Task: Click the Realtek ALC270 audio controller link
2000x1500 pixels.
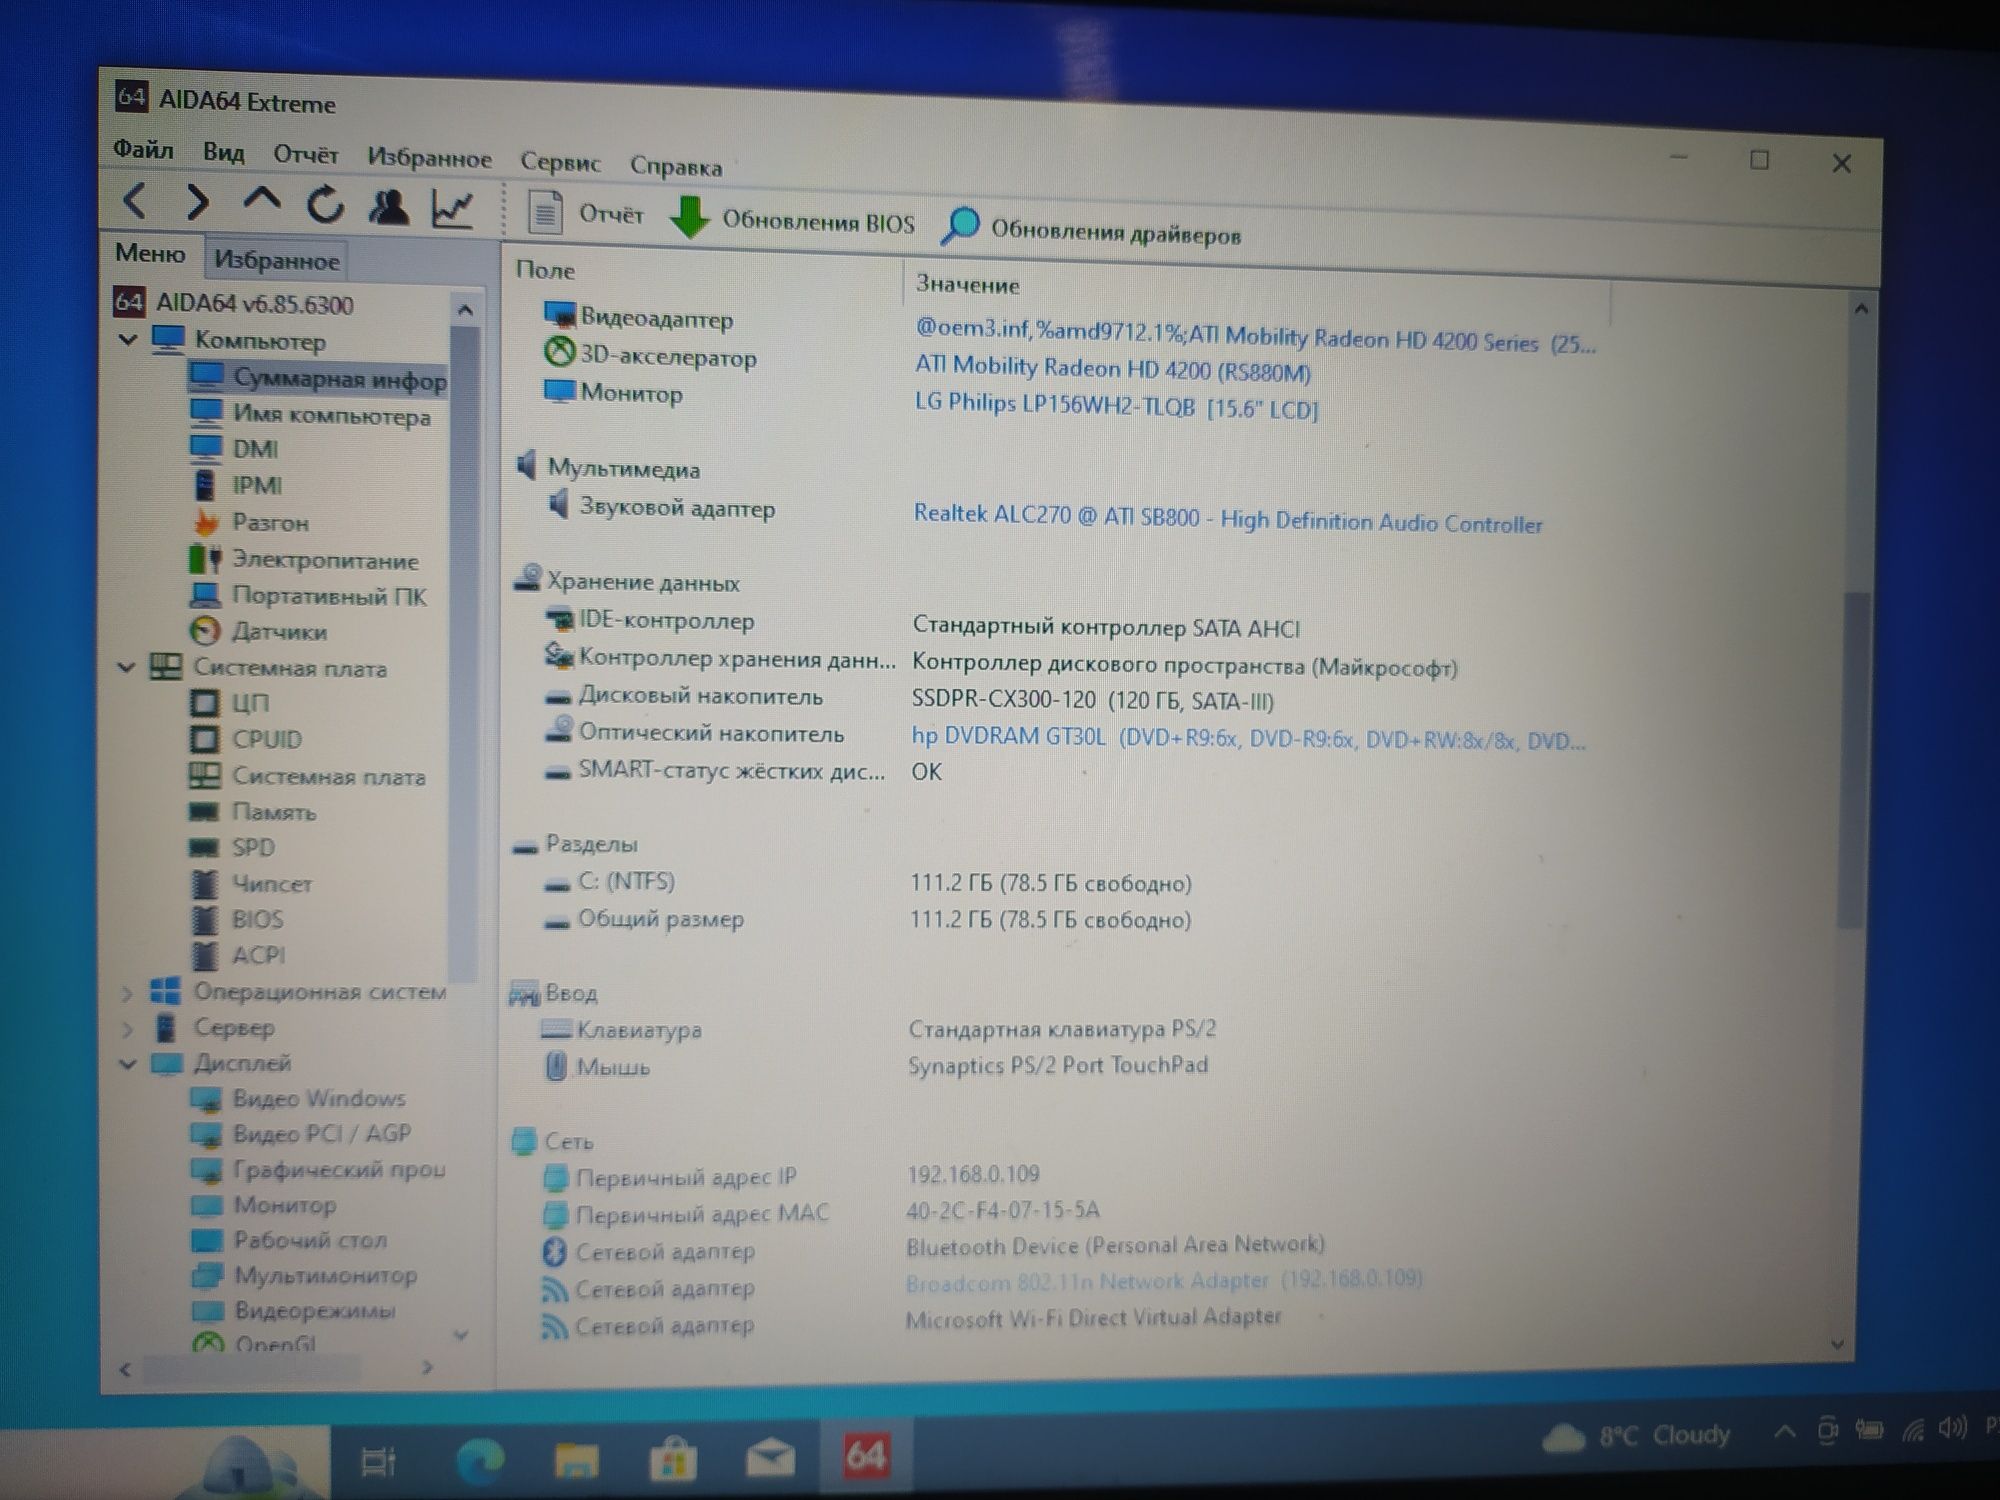Action: tap(1227, 519)
